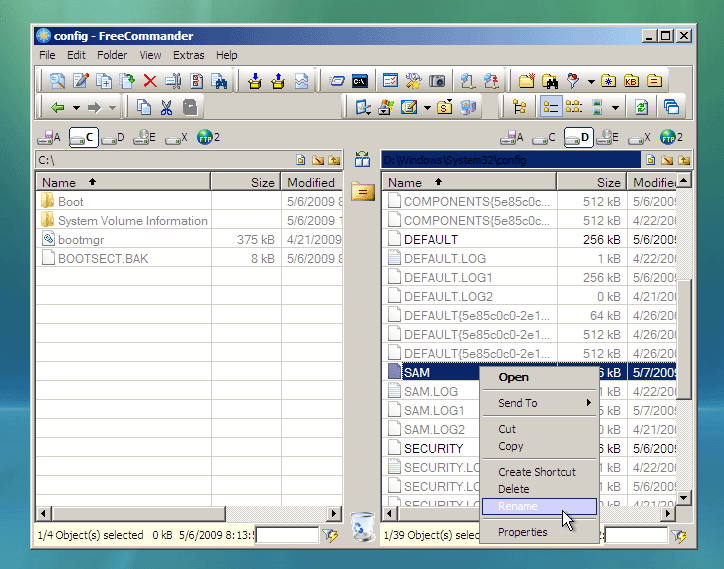Click the equals folder icon between panels
The height and width of the screenshot is (569, 724).
[x=362, y=191]
